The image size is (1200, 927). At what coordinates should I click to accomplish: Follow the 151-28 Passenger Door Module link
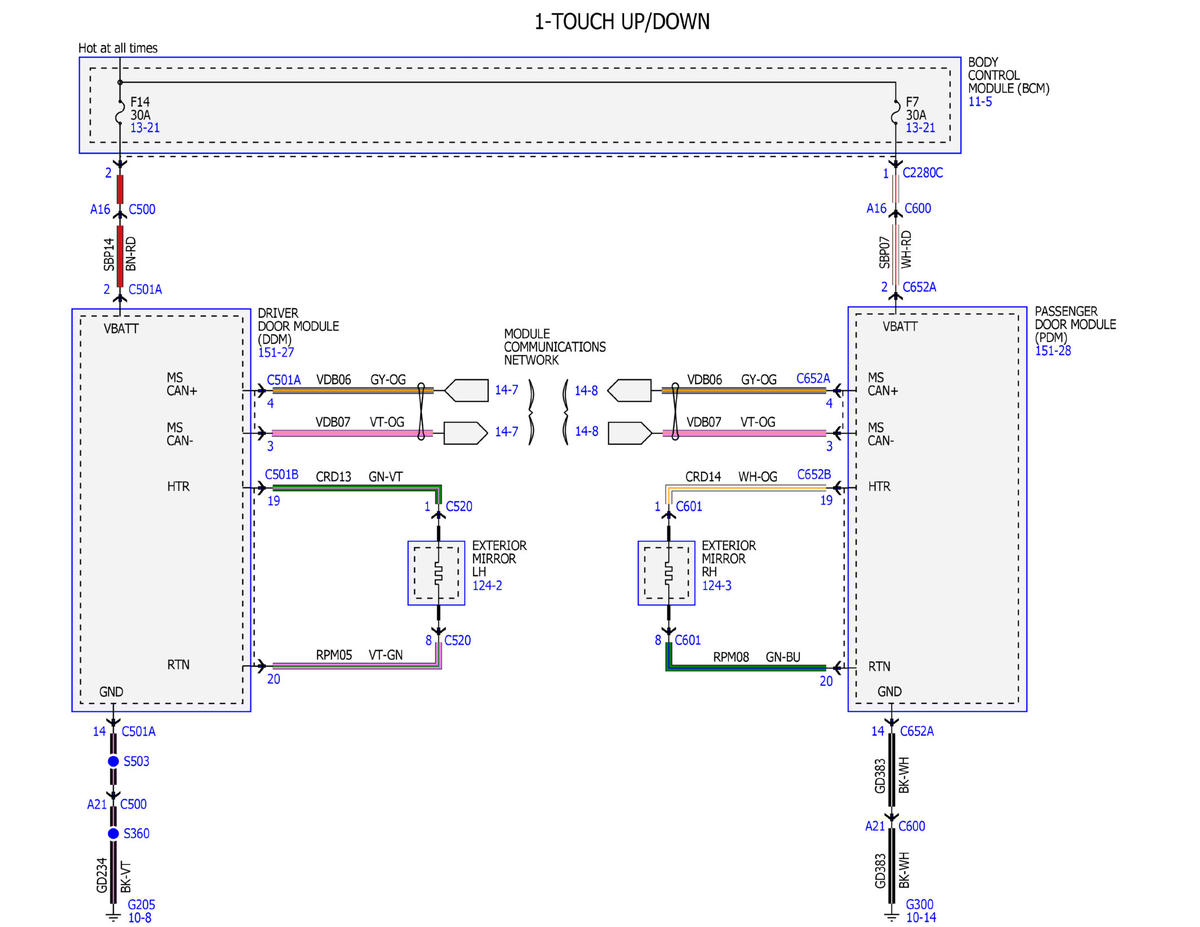tap(1052, 351)
